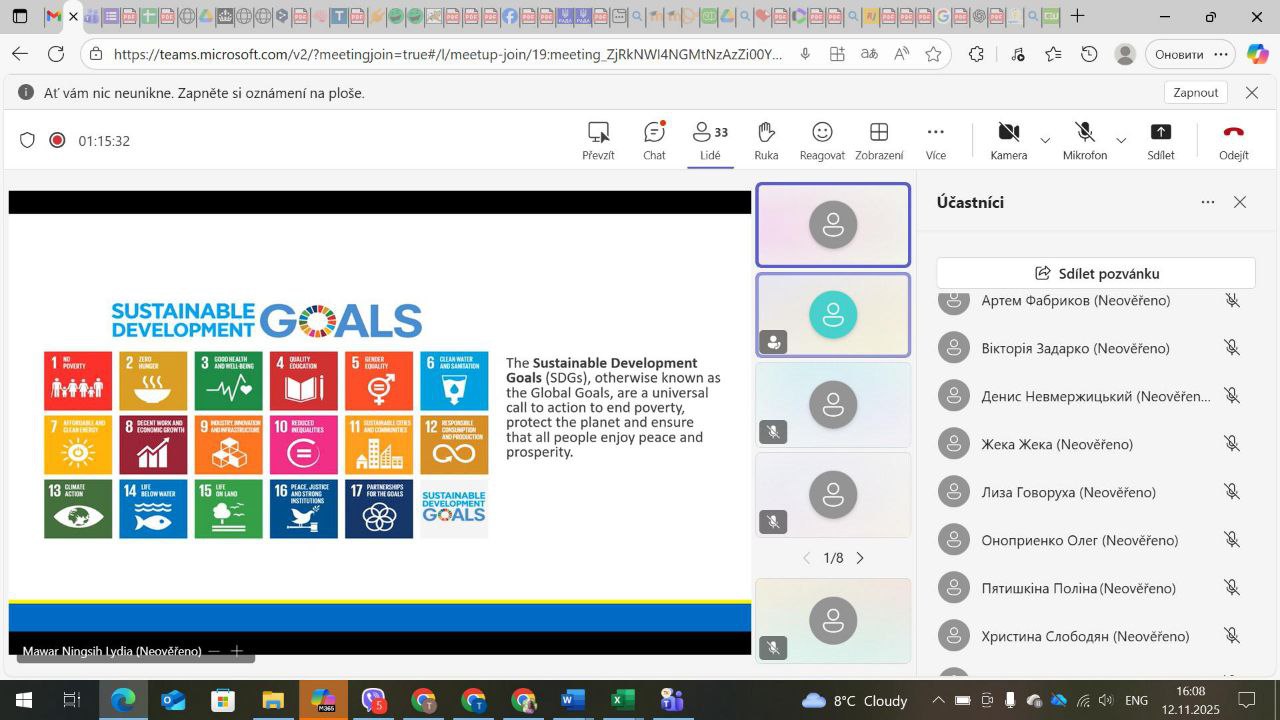The image size is (1280, 720).
Task: Expand the camera options dropdown arrow
Action: tap(1045, 141)
